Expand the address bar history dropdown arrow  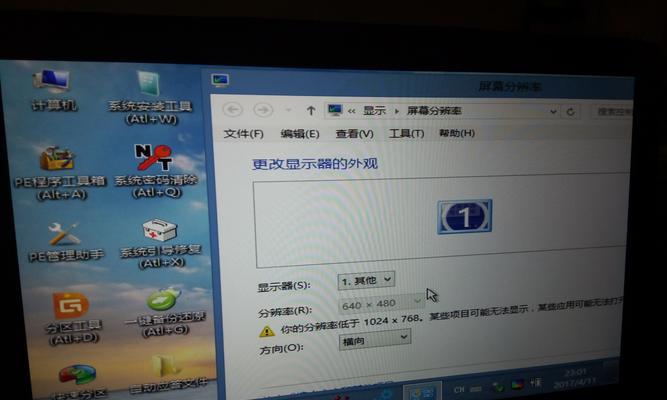[x=553, y=112]
